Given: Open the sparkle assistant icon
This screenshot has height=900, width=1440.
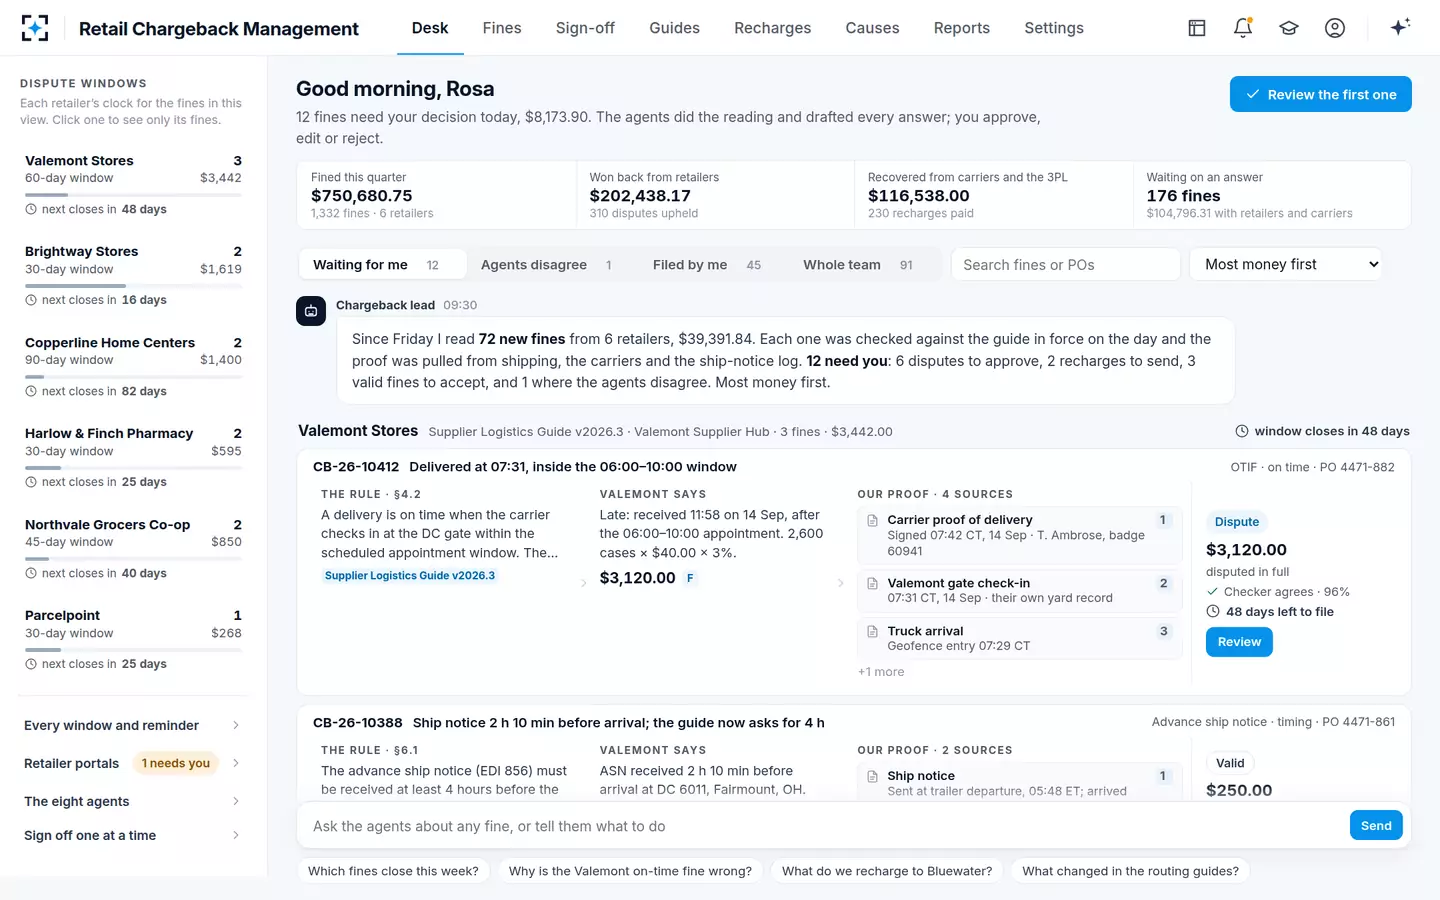Looking at the screenshot, I should pos(1400,27).
